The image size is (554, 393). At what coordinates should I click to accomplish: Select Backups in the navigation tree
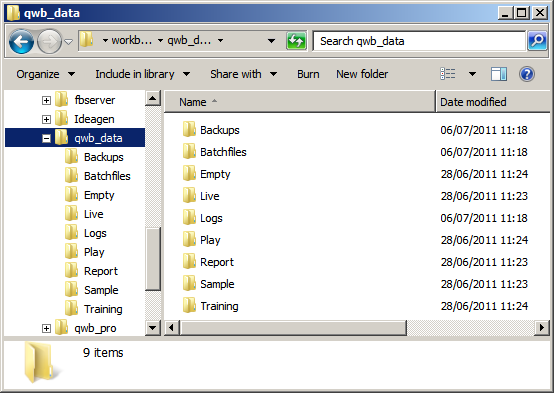104,157
